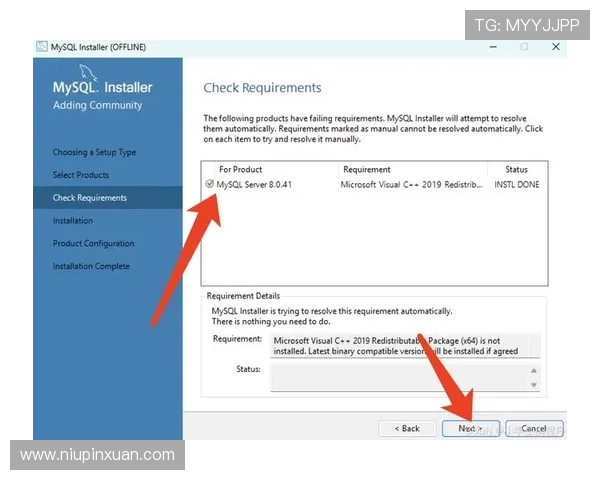Click the Status column header
The height and width of the screenshot is (480, 600).
(516, 169)
